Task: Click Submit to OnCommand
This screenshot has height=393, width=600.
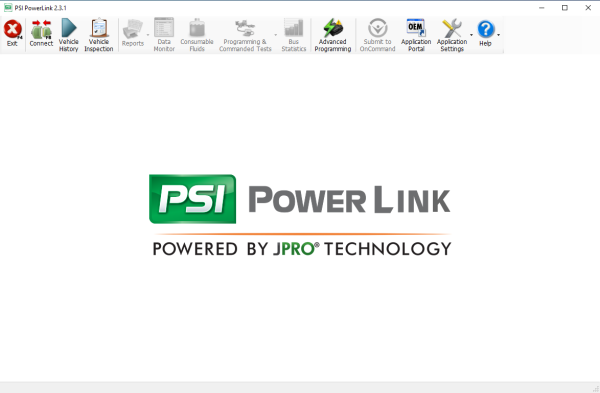Action: [x=377, y=35]
